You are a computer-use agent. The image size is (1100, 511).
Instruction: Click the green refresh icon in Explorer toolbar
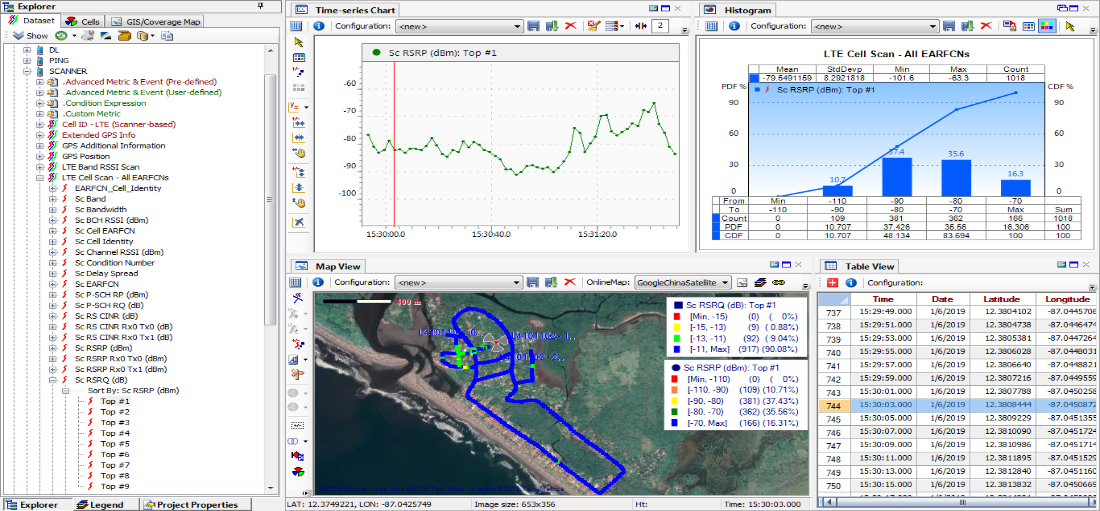click(x=61, y=36)
